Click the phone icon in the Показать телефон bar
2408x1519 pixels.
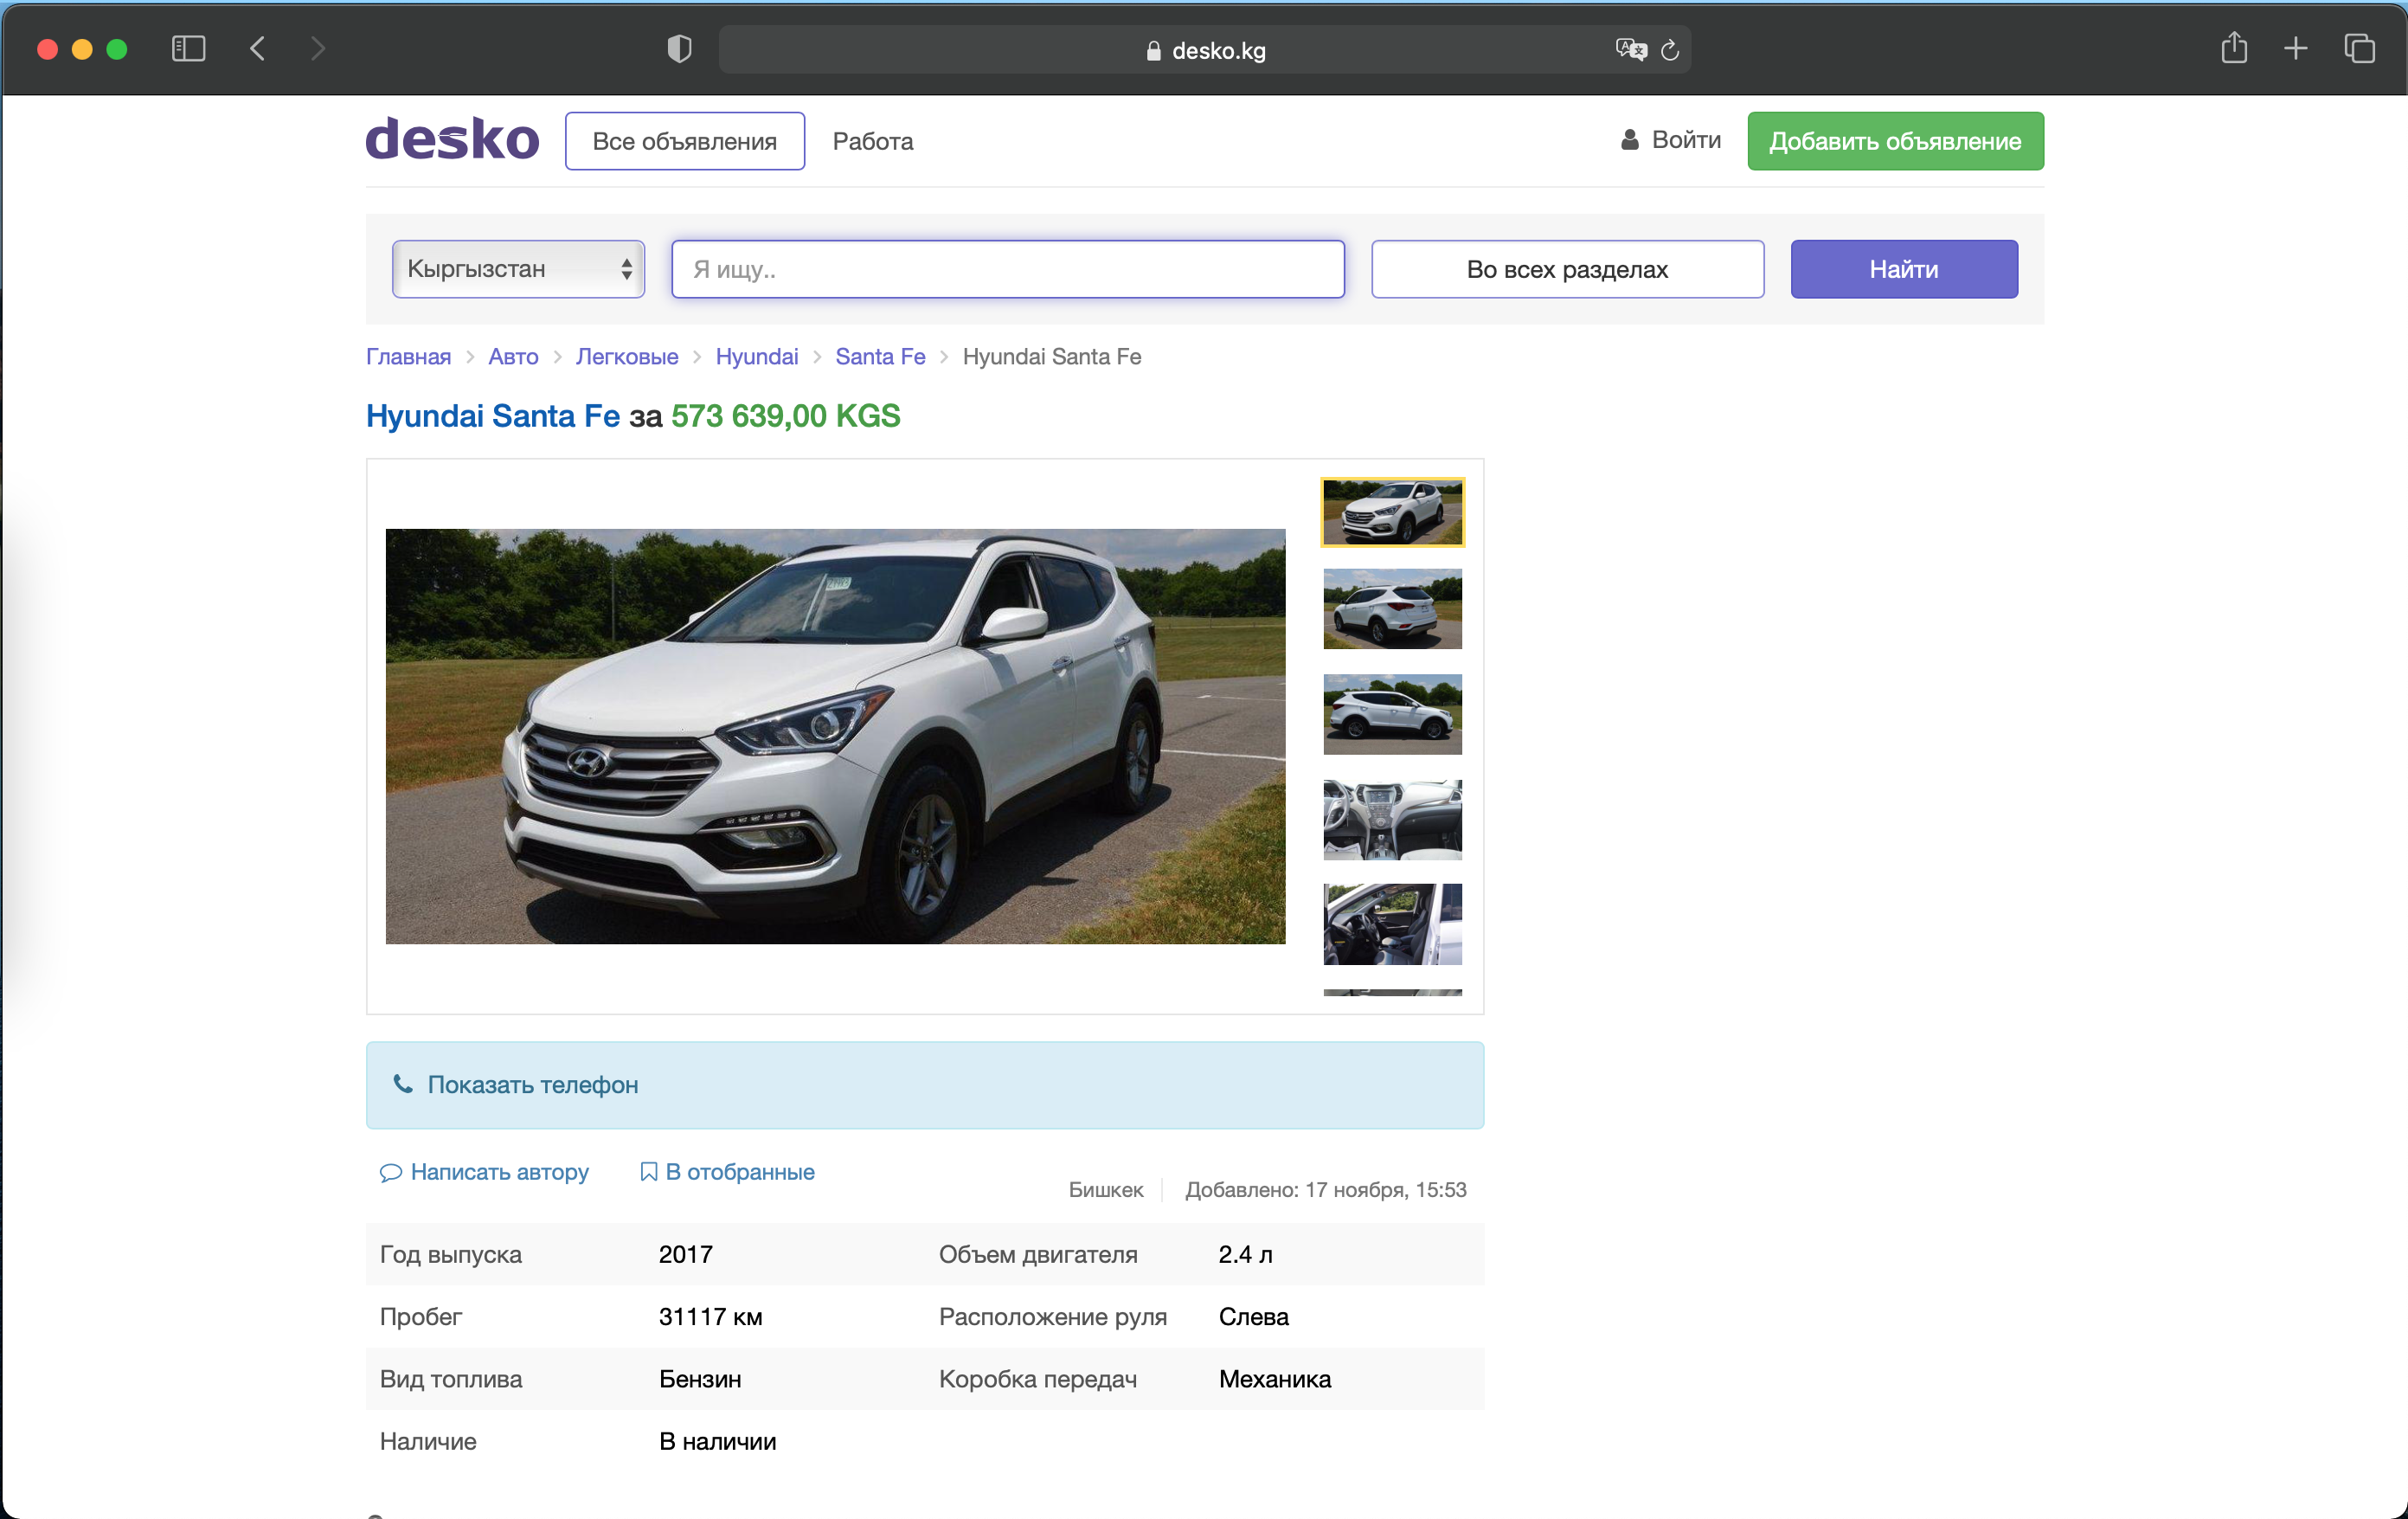pyautogui.click(x=403, y=1084)
